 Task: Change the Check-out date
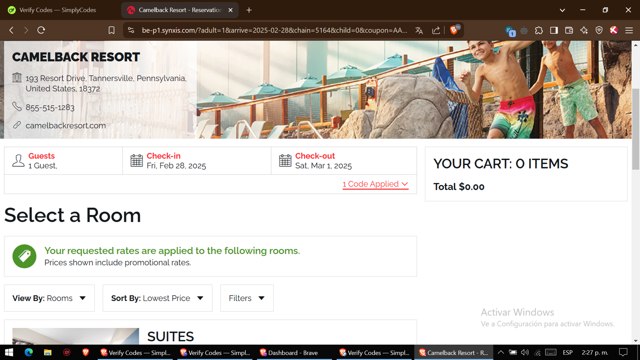[344, 161]
